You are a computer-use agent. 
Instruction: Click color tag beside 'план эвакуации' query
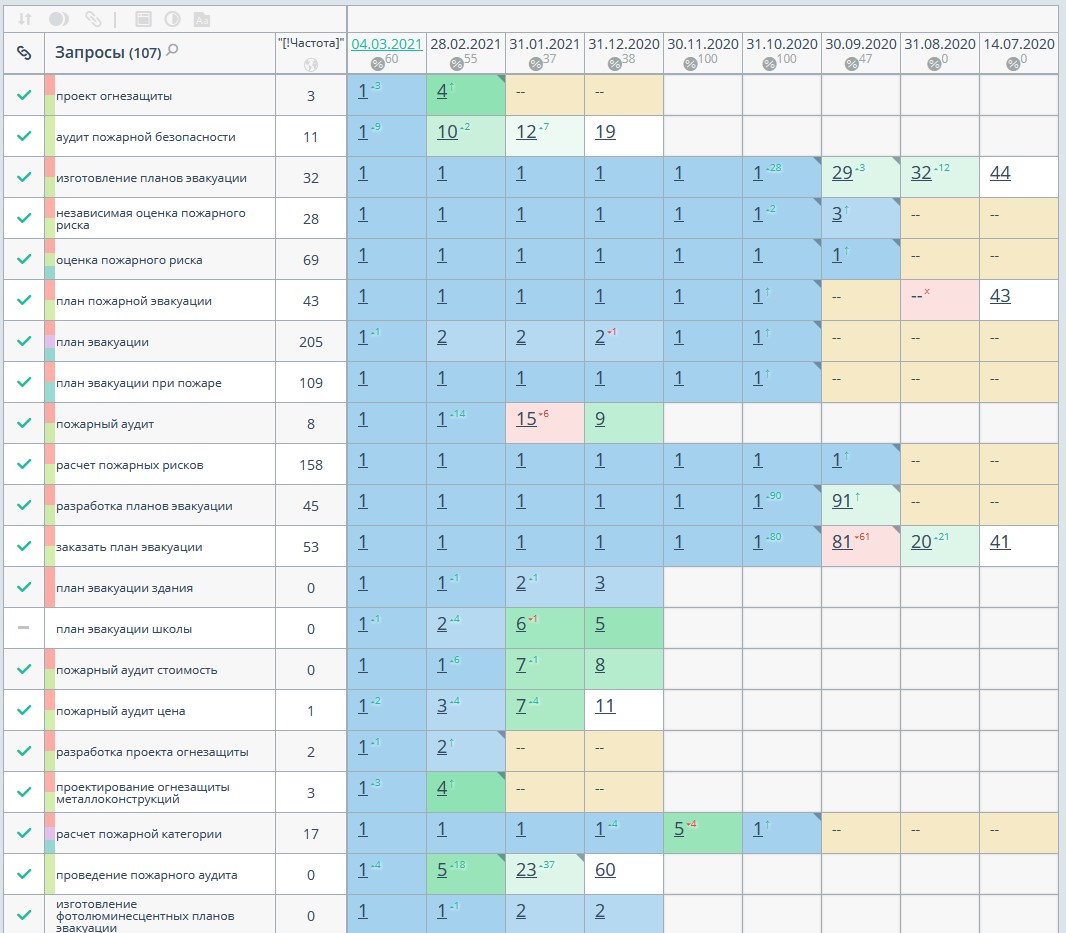tap(49, 341)
